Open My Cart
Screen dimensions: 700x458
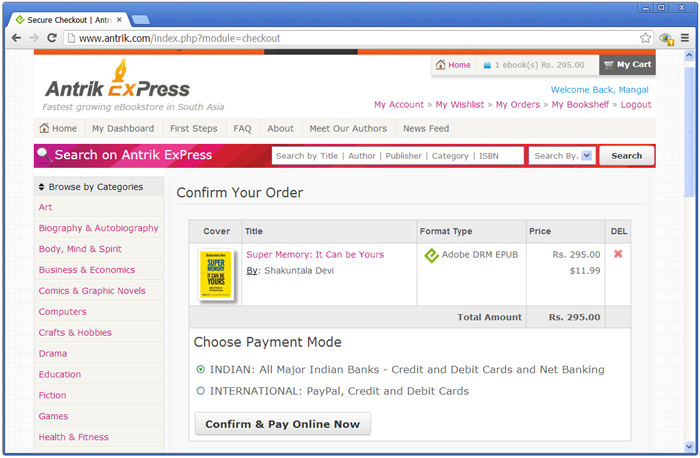click(627, 65)
